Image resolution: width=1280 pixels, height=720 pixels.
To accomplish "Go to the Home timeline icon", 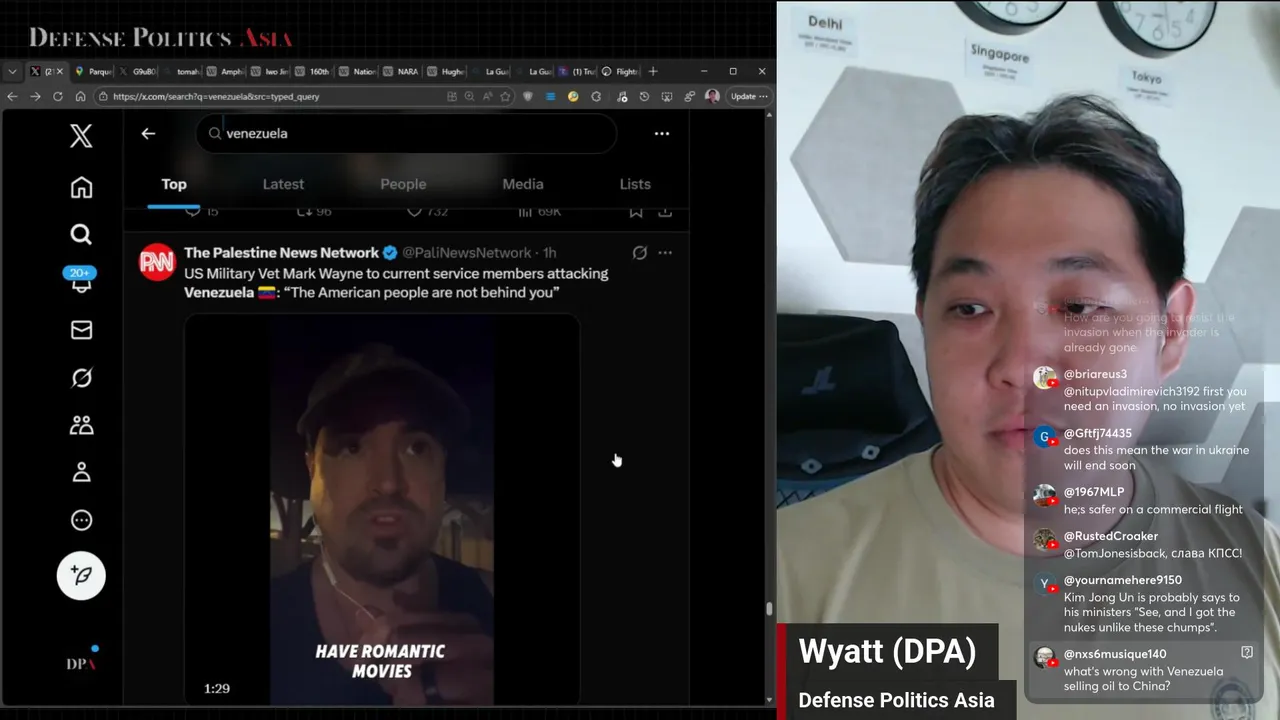I will point(81,187).
